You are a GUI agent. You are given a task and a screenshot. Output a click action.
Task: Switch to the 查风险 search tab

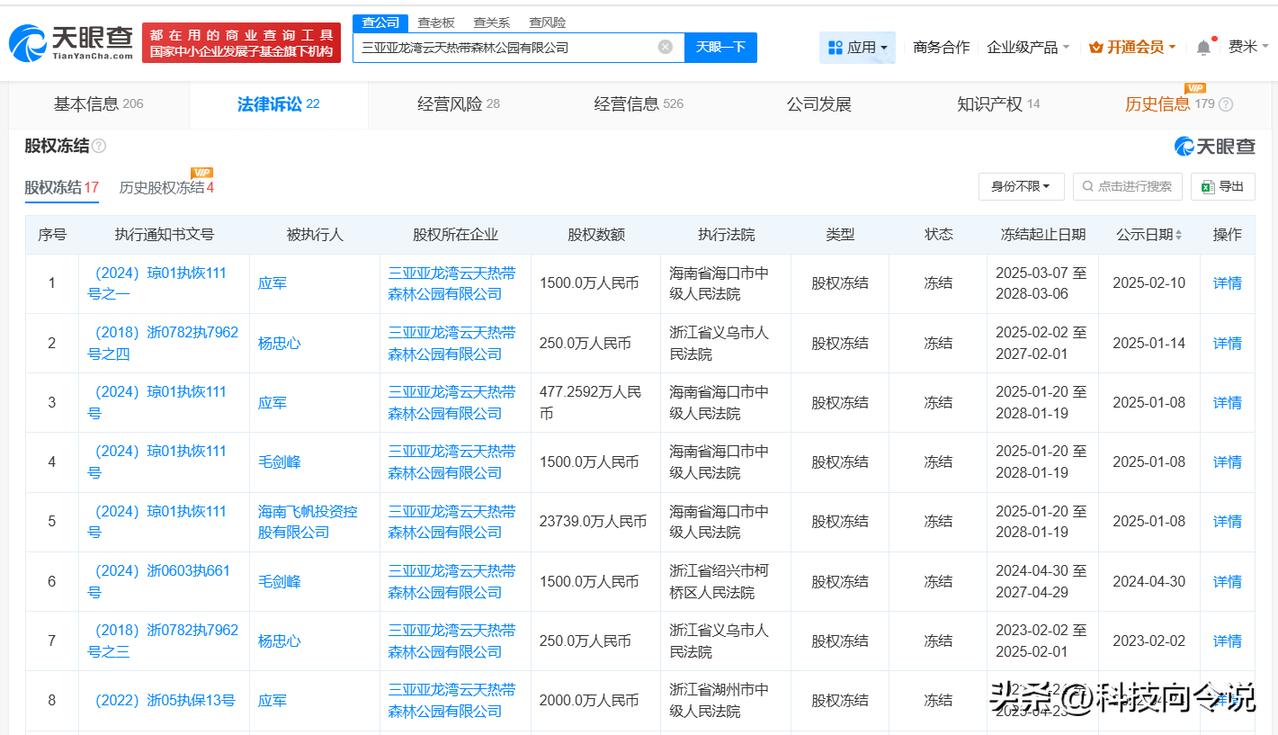[x=547, y=22]
